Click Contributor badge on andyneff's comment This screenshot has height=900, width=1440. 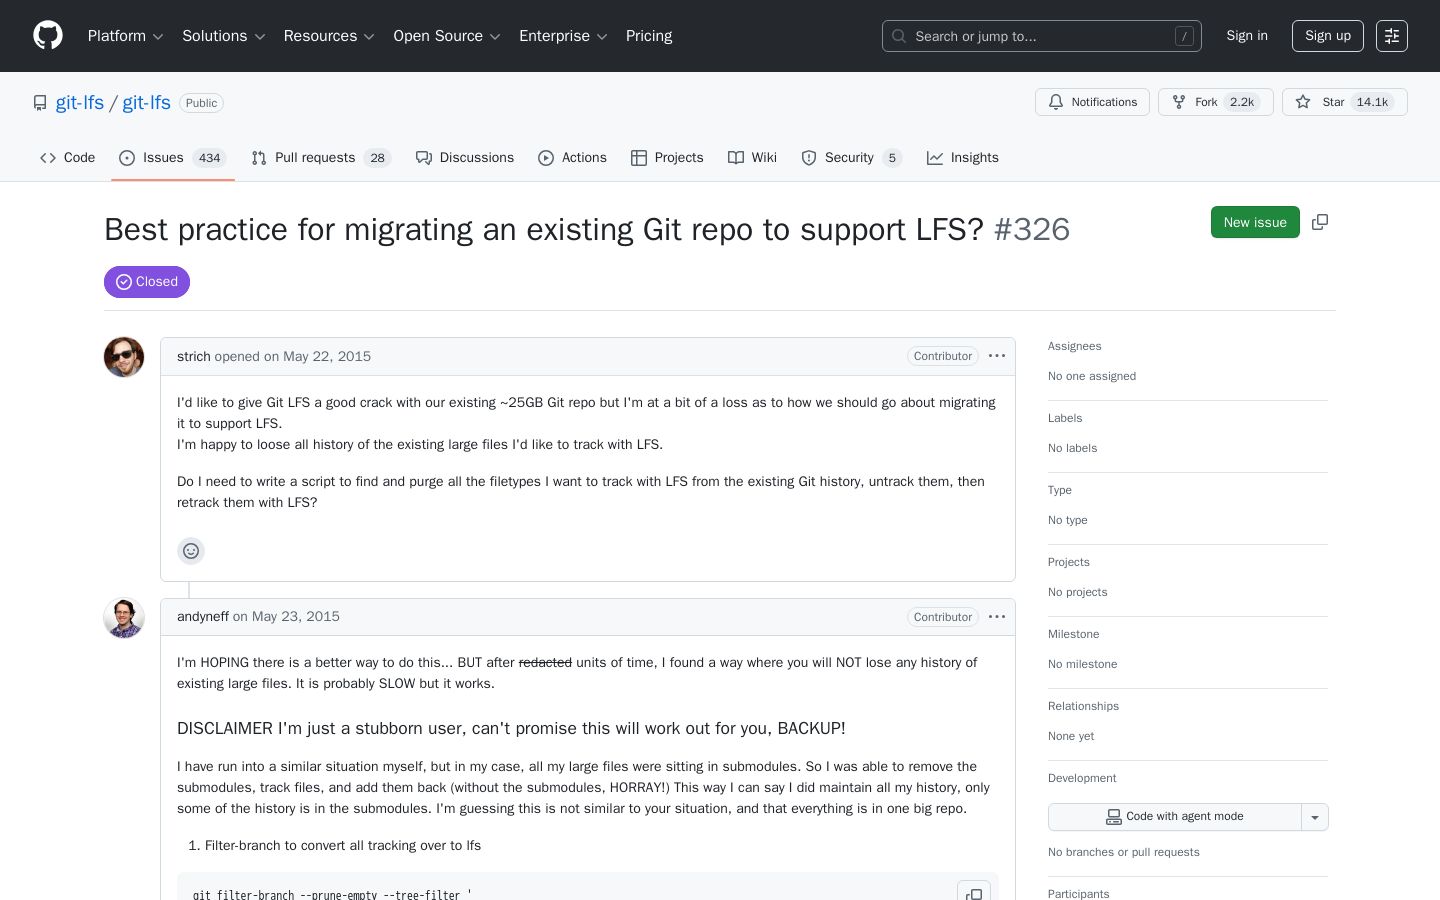tap(943, 617)
